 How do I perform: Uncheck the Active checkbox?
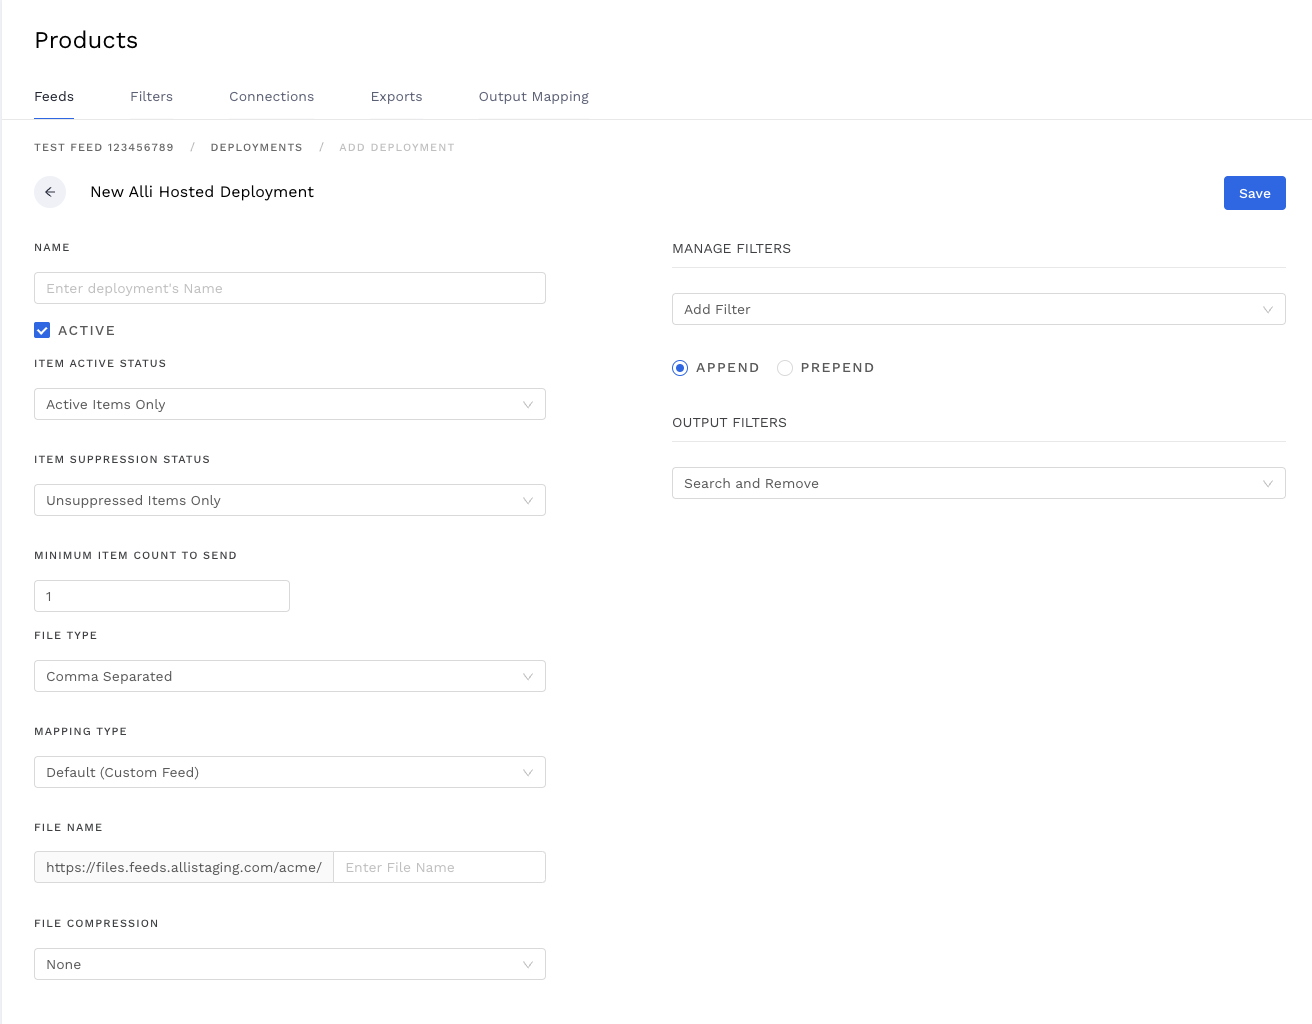pyautogui.click(x=42, y=330)
